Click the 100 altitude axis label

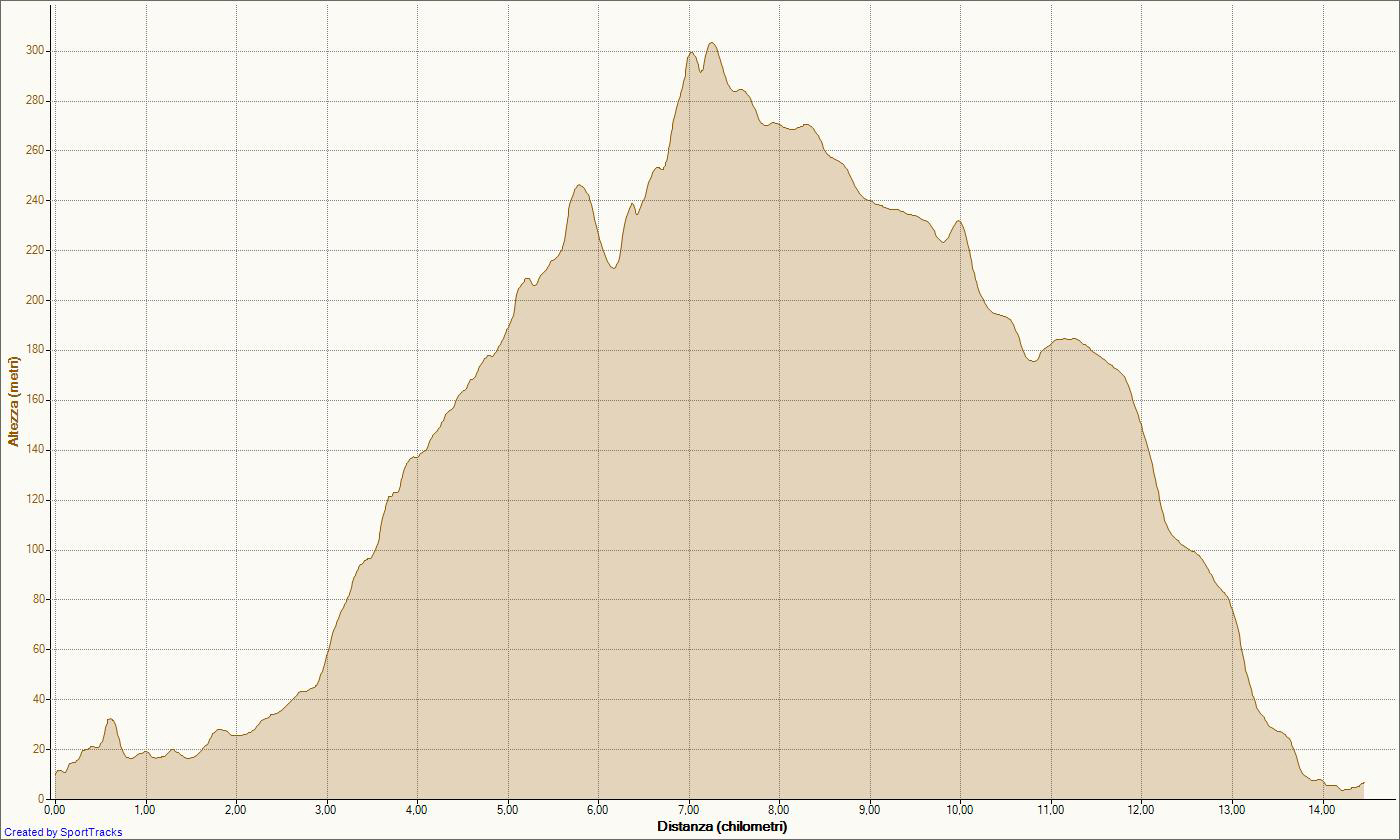pyautogui.click(x=36, y=550)
